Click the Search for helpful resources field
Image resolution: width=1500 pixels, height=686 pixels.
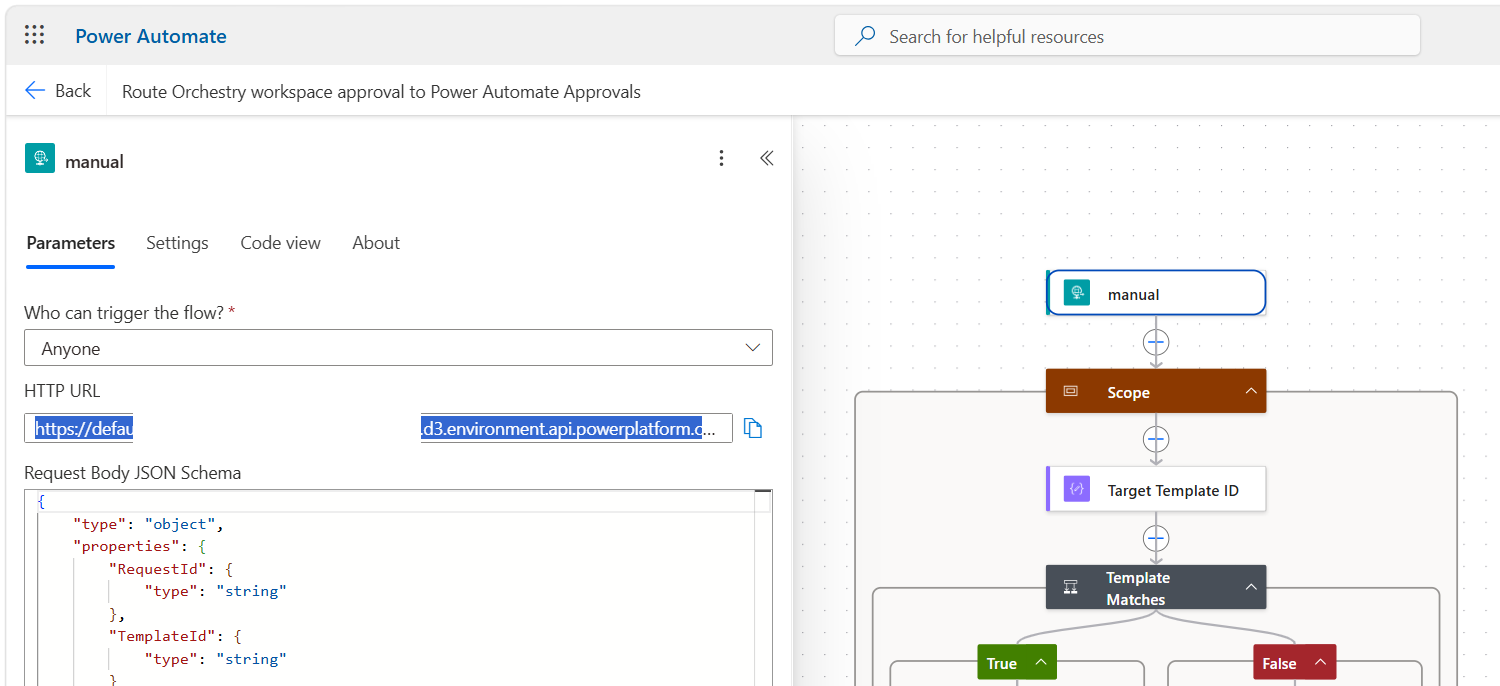[x=1127, y=36]
